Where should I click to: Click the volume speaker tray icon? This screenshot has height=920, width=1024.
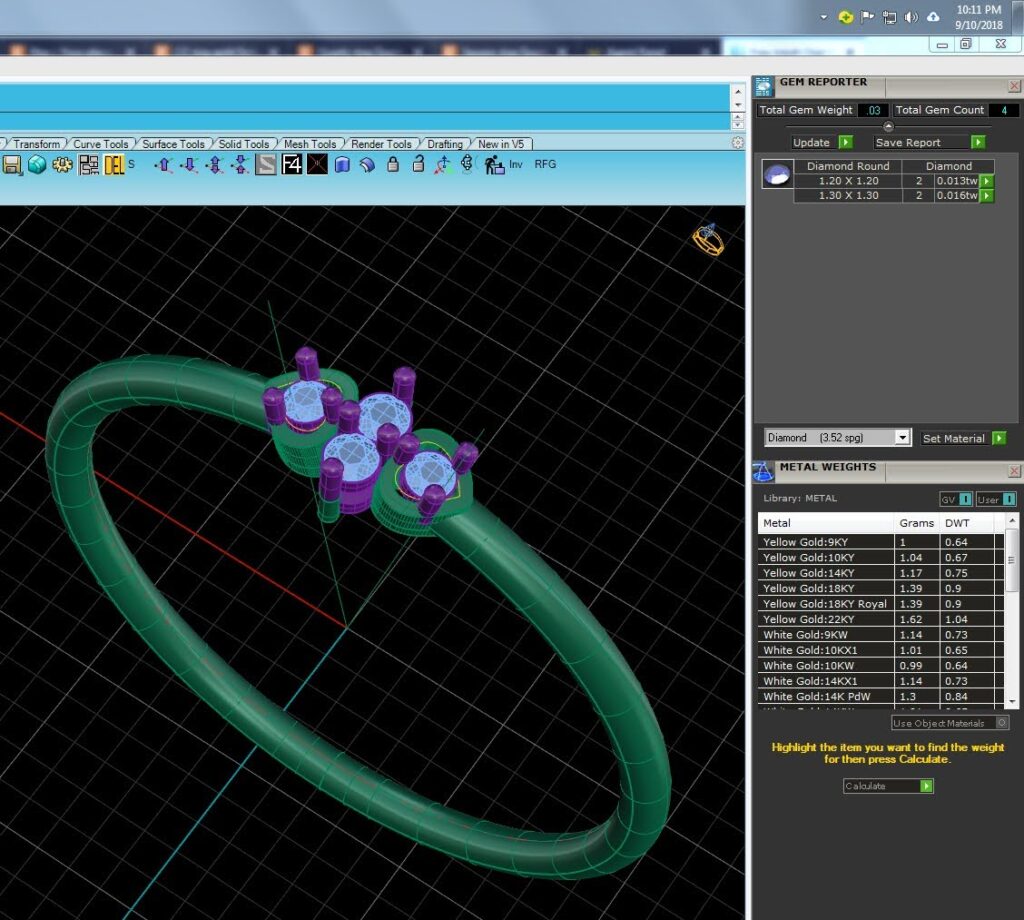click(911, 17)
